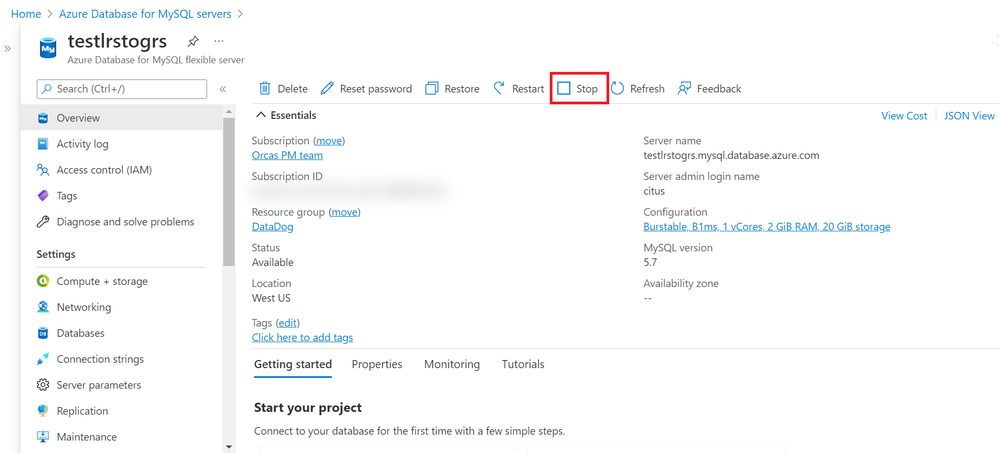Click the Tags purple label icon
999x453 pixels.
43,196
